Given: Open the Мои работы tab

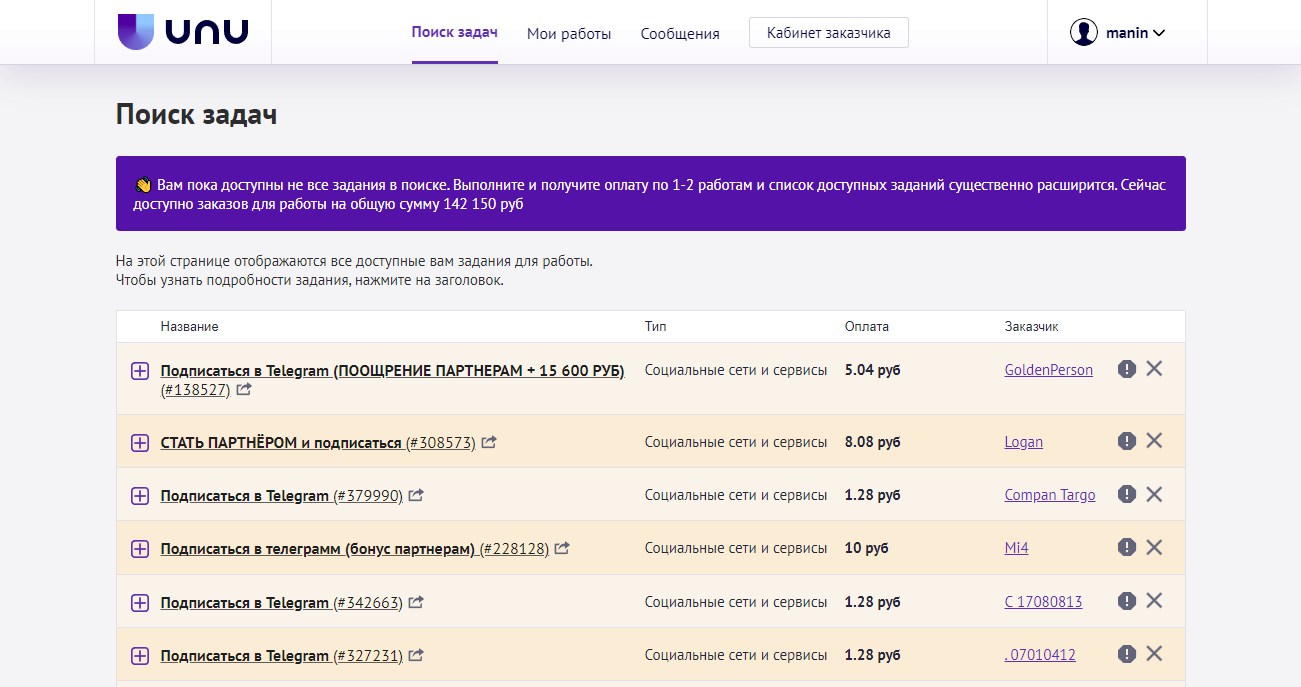Looking at the screenshot, I should [x=569, y=33].
